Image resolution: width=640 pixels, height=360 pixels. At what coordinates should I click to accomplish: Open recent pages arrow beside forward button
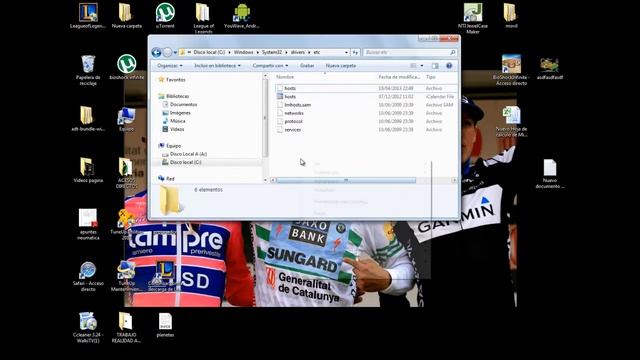click(x=175, y=52)
